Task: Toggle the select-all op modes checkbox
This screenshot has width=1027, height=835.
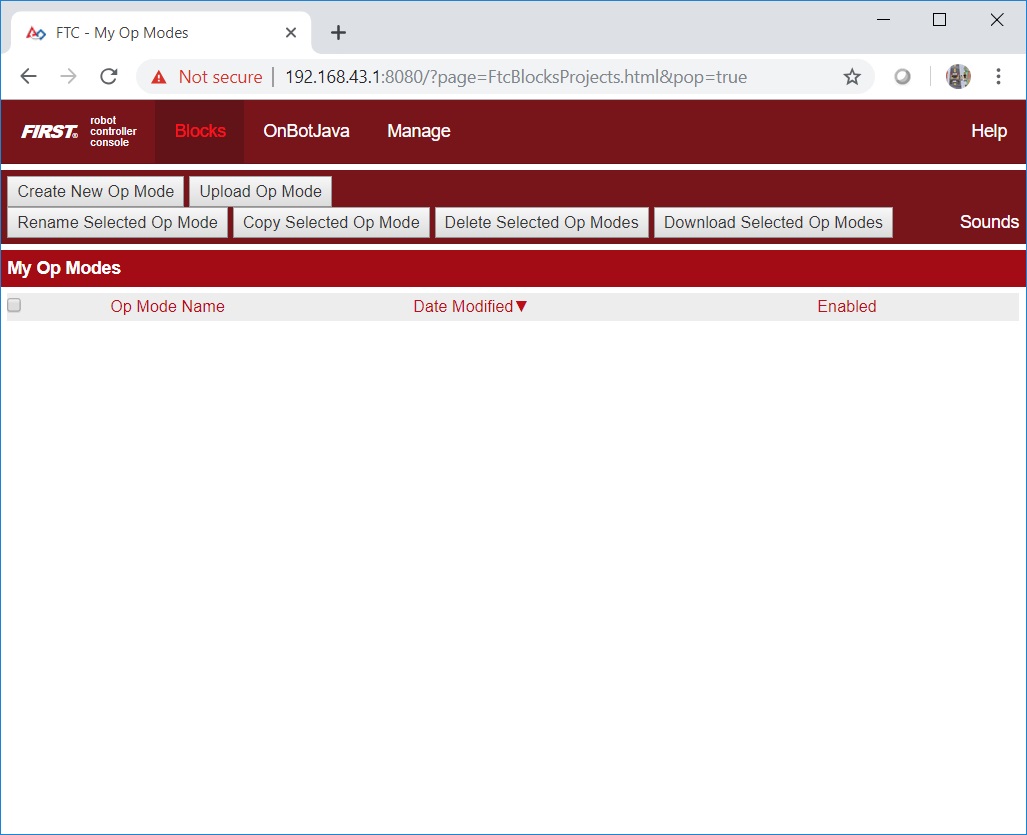Action: [x=14, y=305]
